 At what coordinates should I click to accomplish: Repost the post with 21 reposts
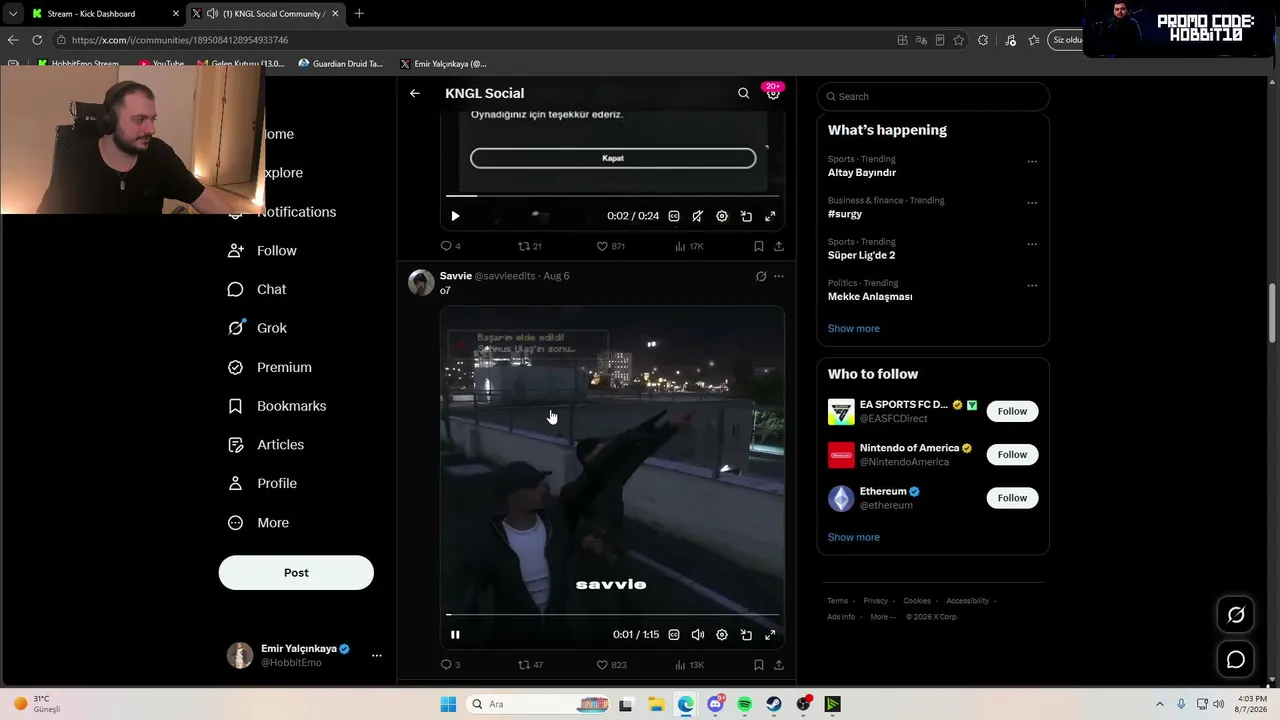[529, 246]
